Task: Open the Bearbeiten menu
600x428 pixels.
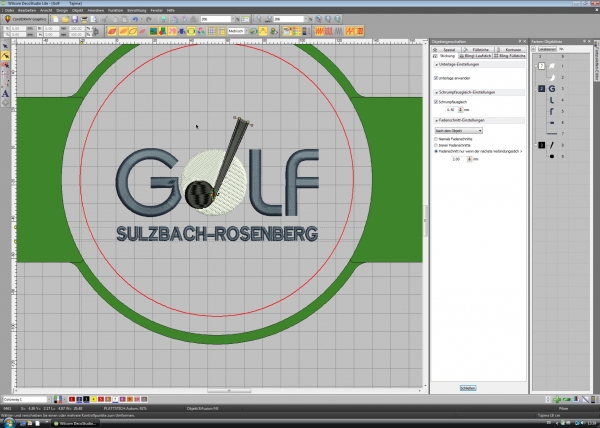Action: (27, 10)
